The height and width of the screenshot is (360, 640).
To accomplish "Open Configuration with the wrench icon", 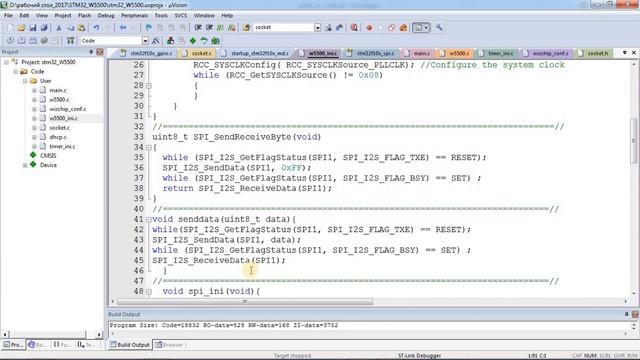I will (439, 28).
